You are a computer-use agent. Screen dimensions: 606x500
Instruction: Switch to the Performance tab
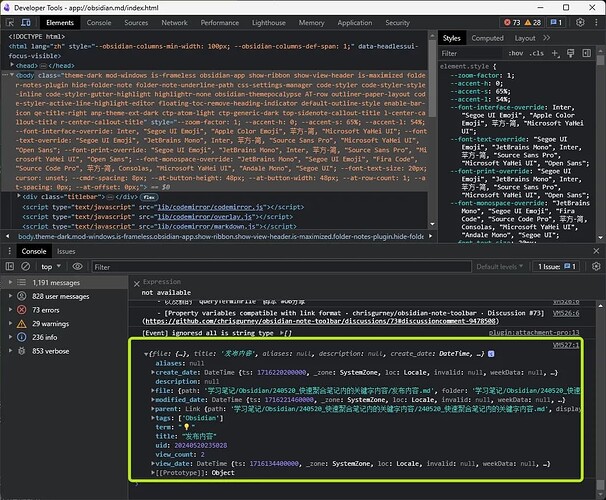click(220, 22)
